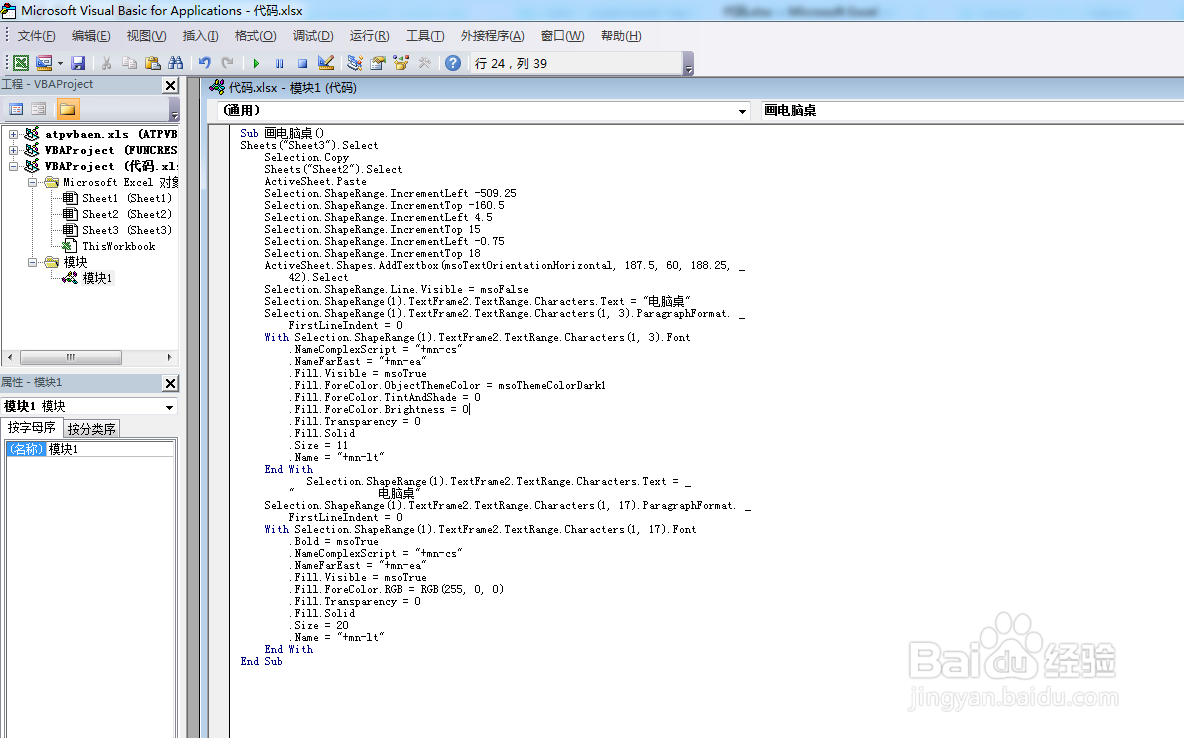1184x738 pixels.
Task: Open Object Browser toolbar icon
Action: [401, 63]
